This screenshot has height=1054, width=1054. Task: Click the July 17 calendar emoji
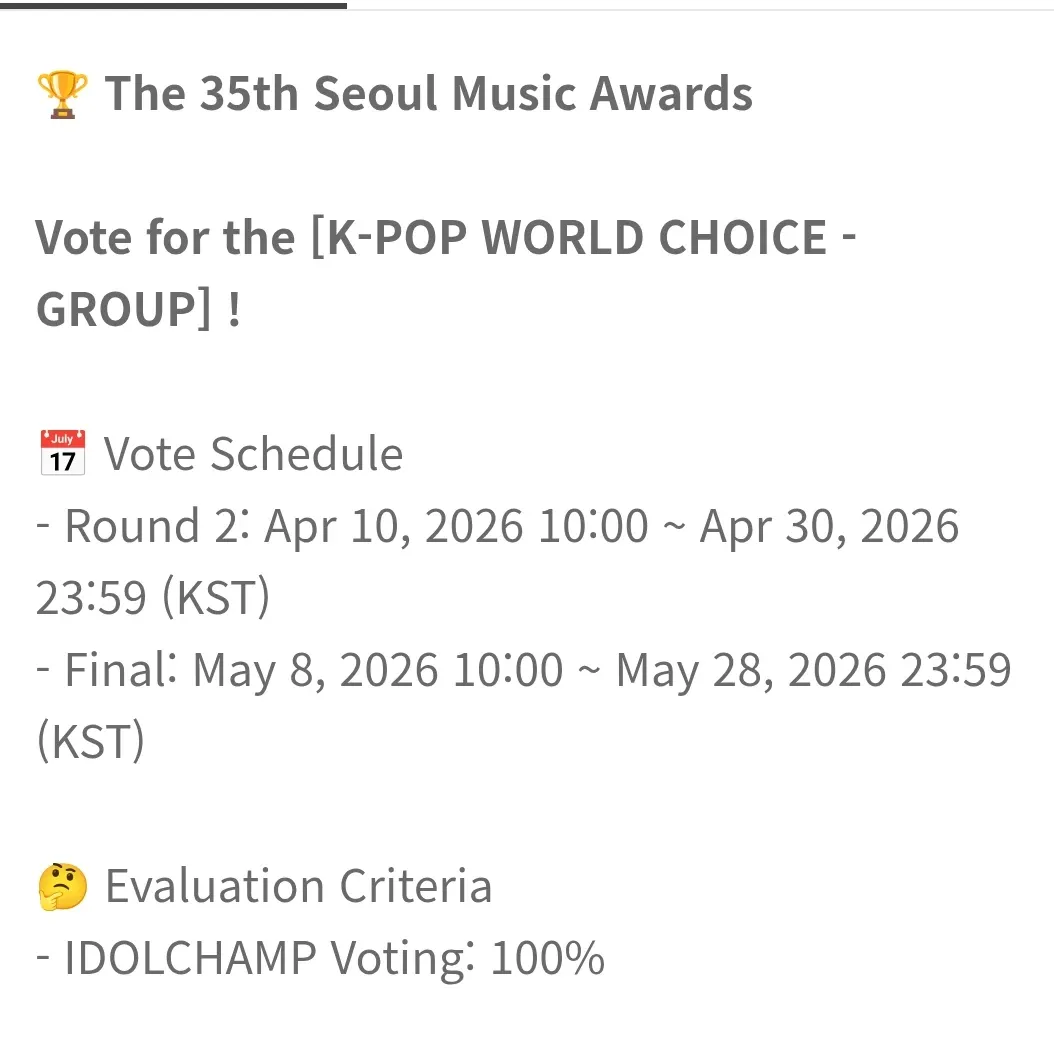pos(62,454)
